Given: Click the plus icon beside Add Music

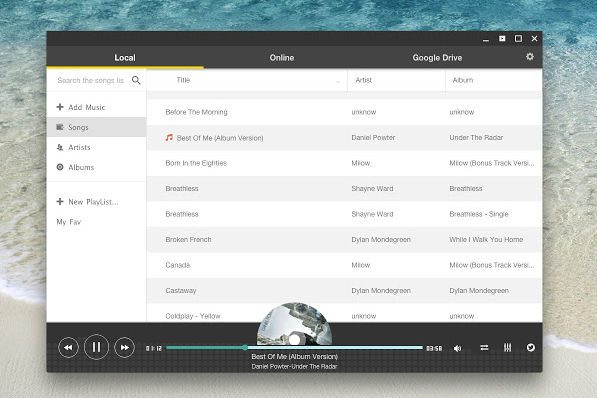Looking at the screenshot, I should point(60,107).
